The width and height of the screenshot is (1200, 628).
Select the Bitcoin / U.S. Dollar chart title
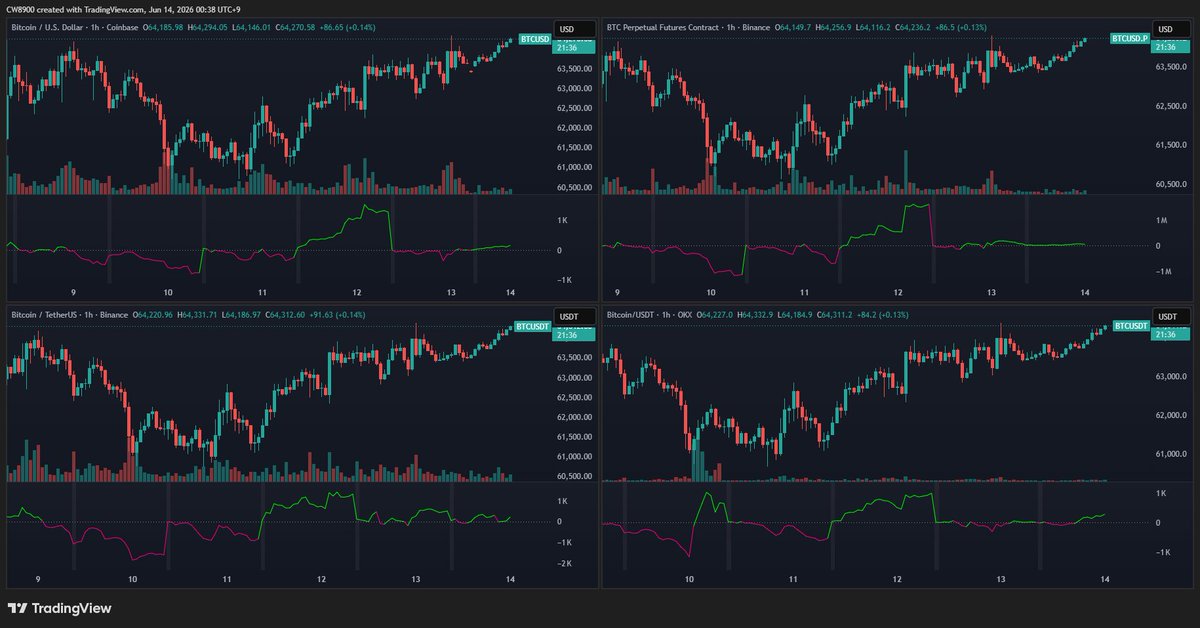pyautogui.click(x=76, y=26)
